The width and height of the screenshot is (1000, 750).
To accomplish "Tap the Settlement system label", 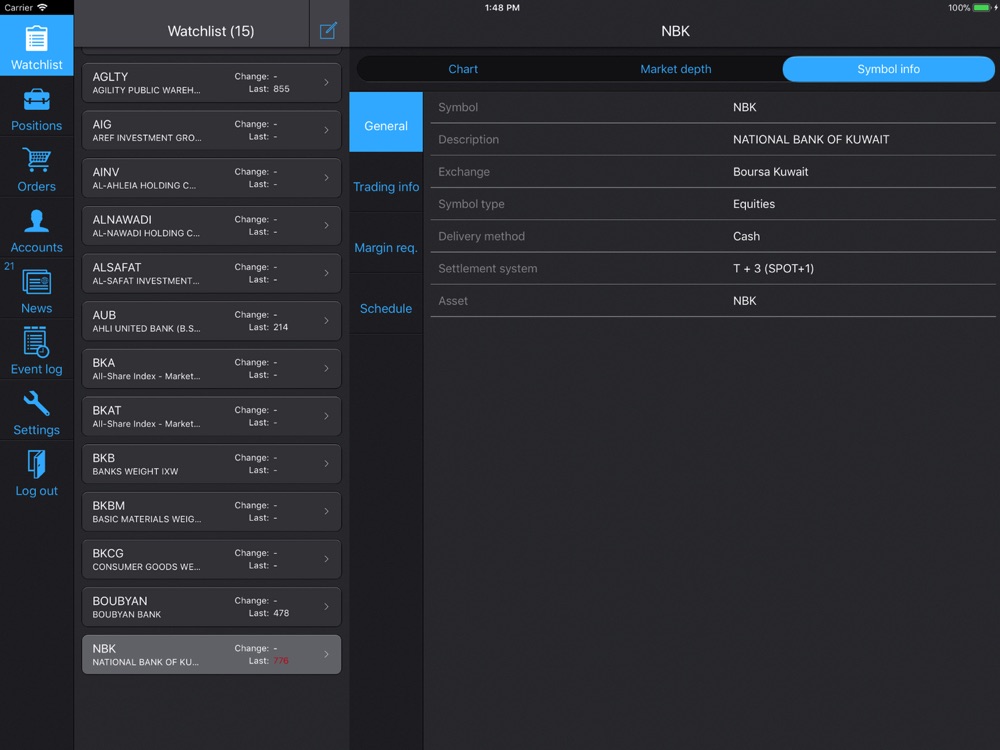I will (x=487, y=268).
